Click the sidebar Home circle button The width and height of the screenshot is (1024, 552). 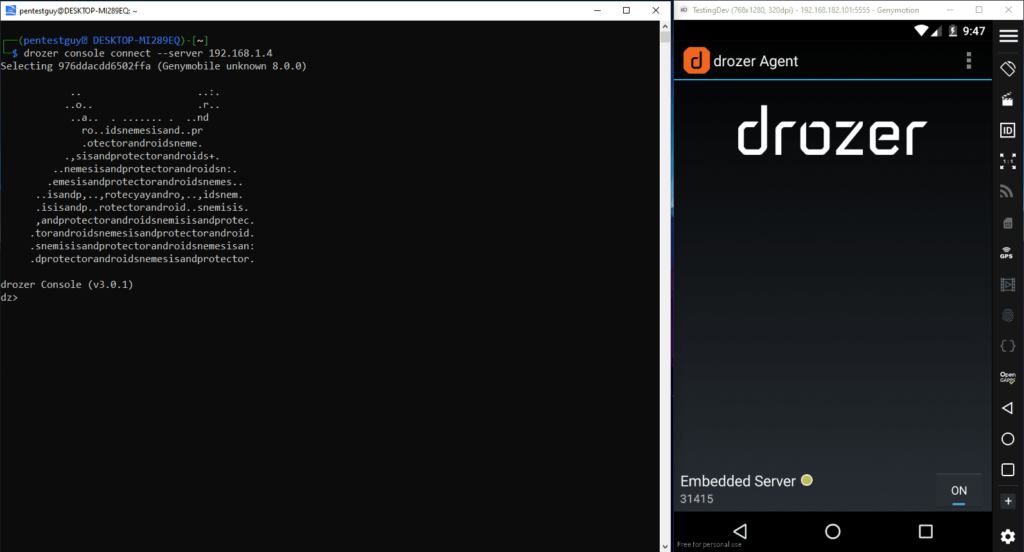point(1008,439)
